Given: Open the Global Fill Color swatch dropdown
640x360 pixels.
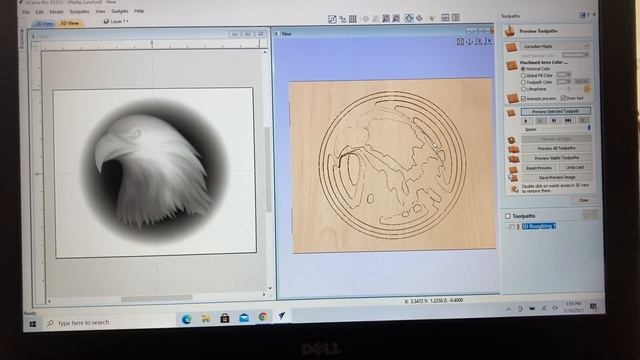Looking at the screenshot, I should click(x=564, y=75).
